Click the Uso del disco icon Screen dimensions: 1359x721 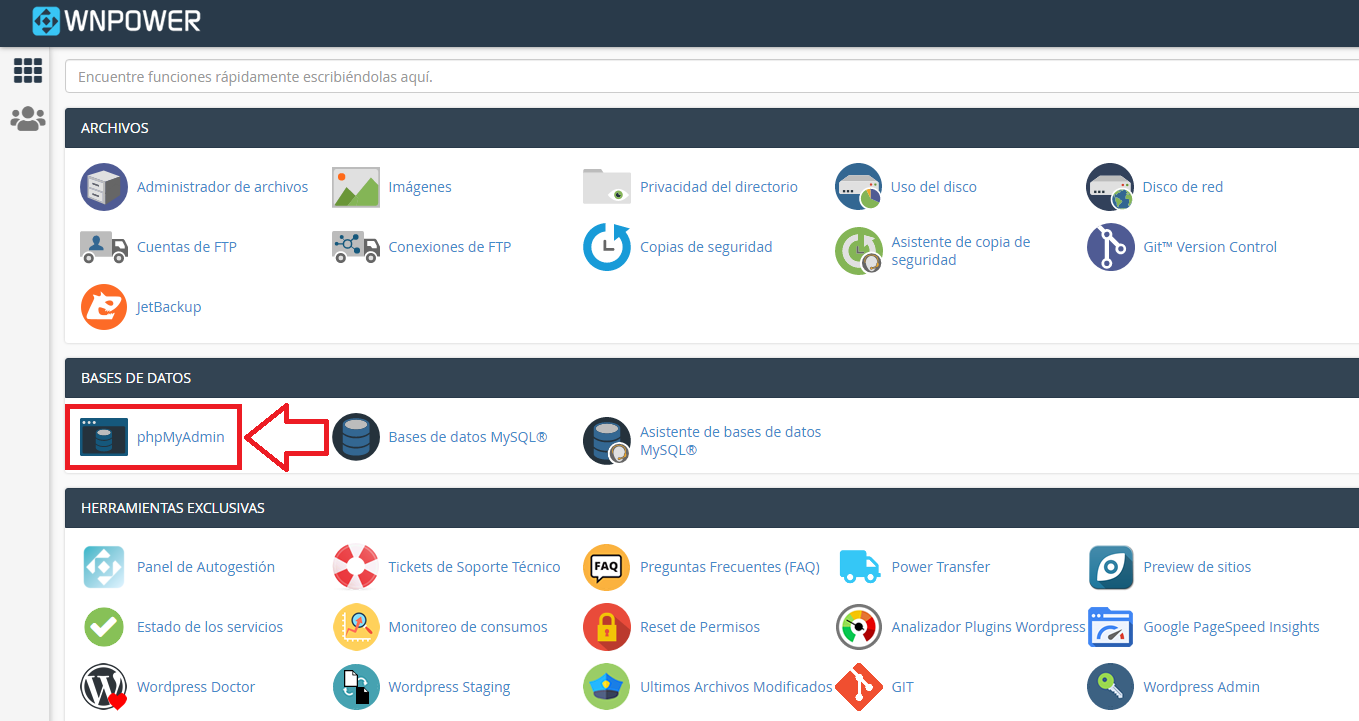point(859,187)
